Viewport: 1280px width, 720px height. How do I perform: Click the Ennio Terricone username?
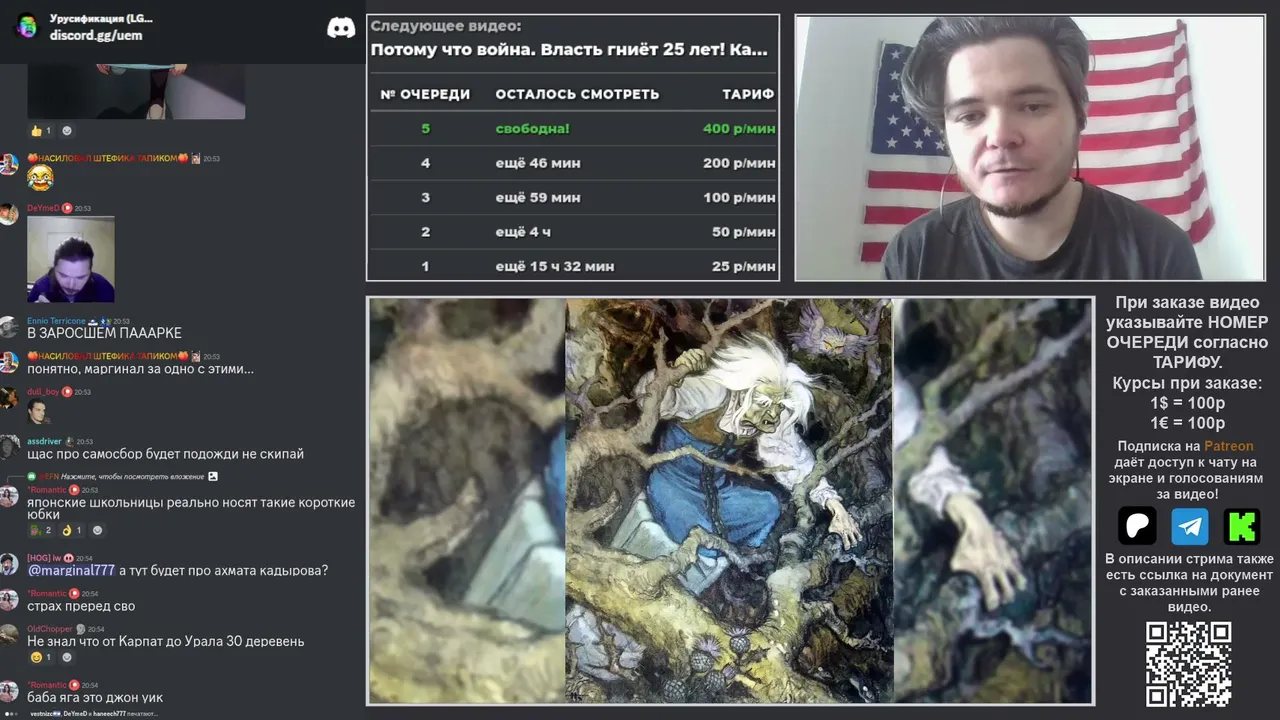[56, 321]
